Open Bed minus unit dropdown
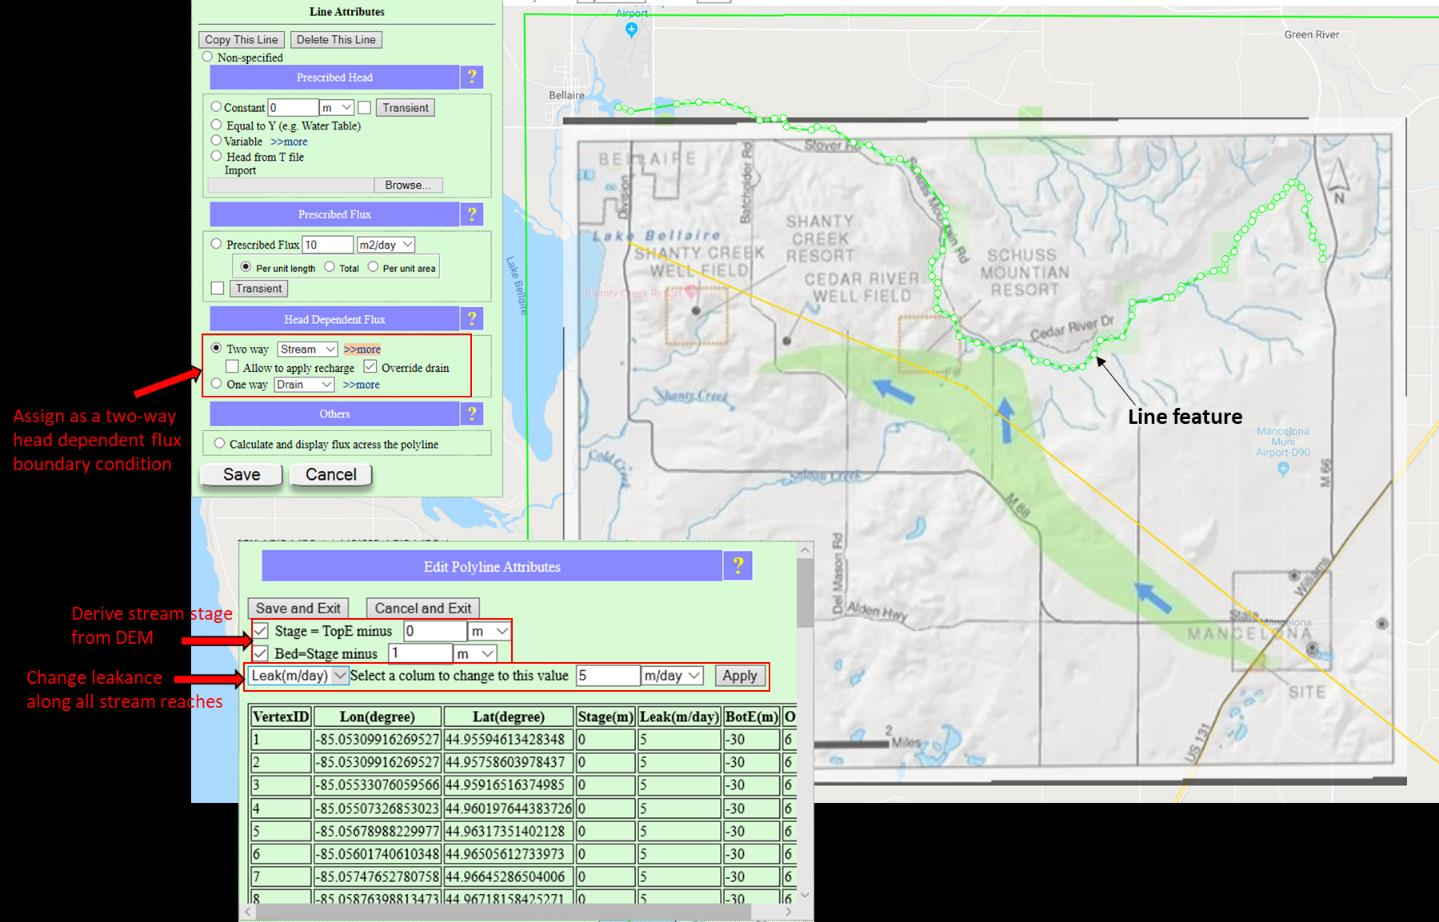The width and height of the screenshot is (1439, 922). coord(475,654)
